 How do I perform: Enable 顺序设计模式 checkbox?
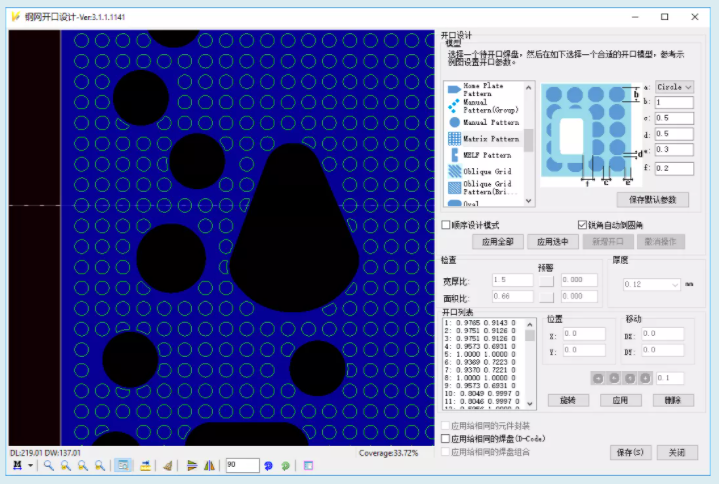[446, 225]
